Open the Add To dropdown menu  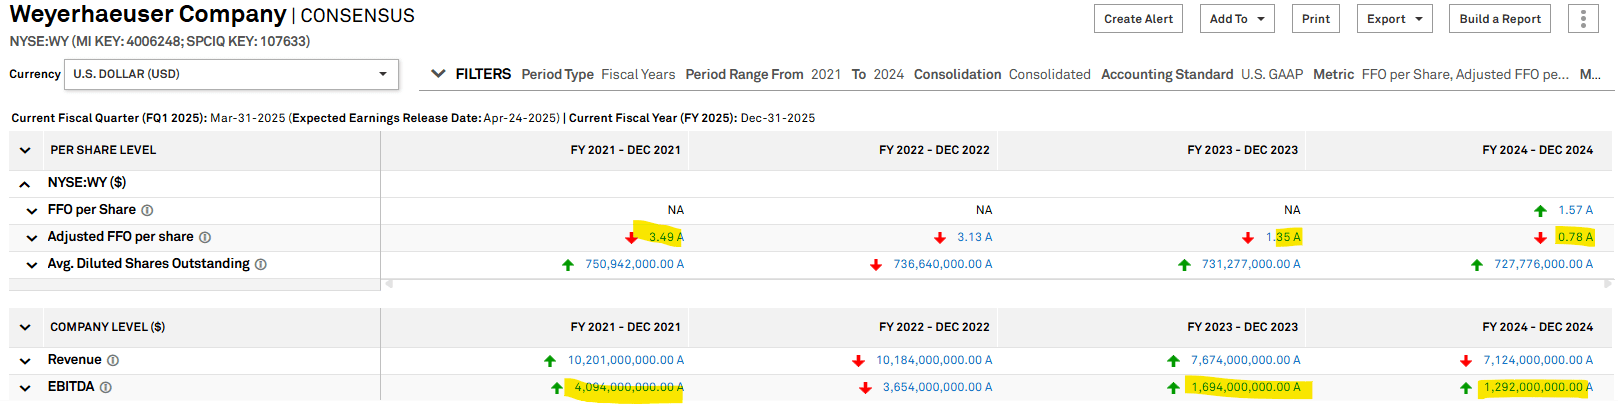1237,19
